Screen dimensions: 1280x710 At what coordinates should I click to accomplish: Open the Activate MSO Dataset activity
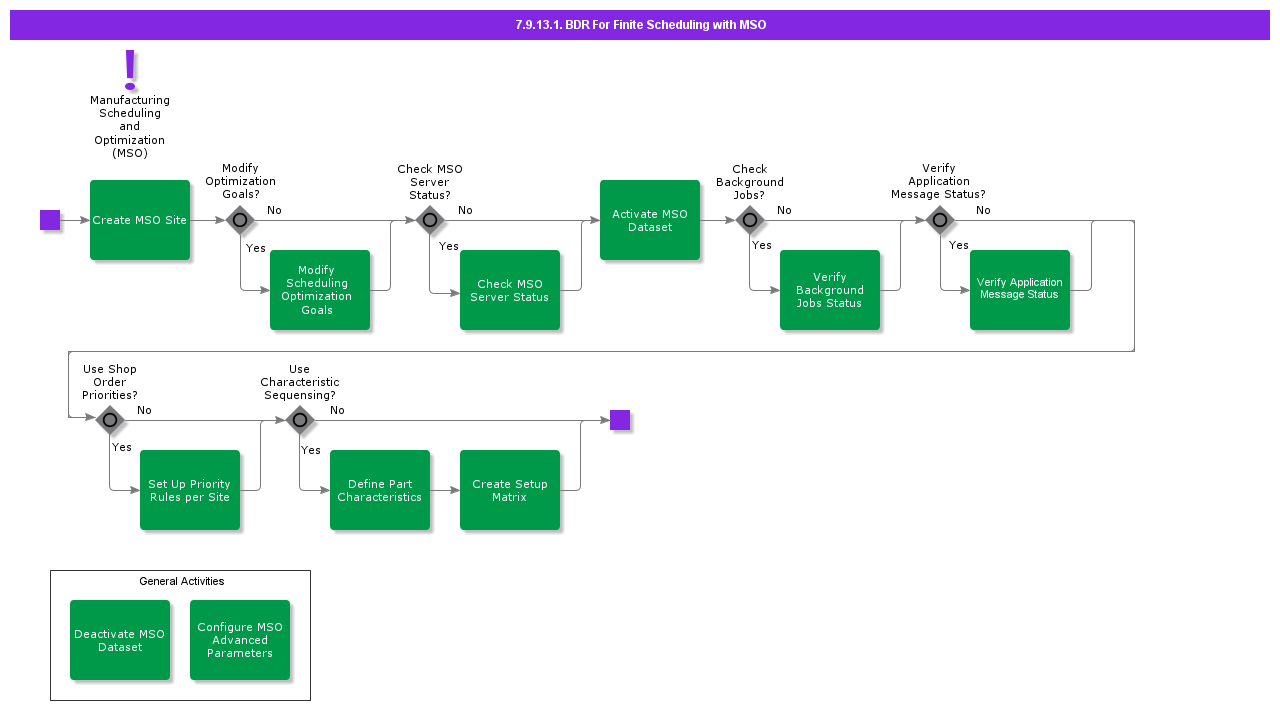coord(650,220)
